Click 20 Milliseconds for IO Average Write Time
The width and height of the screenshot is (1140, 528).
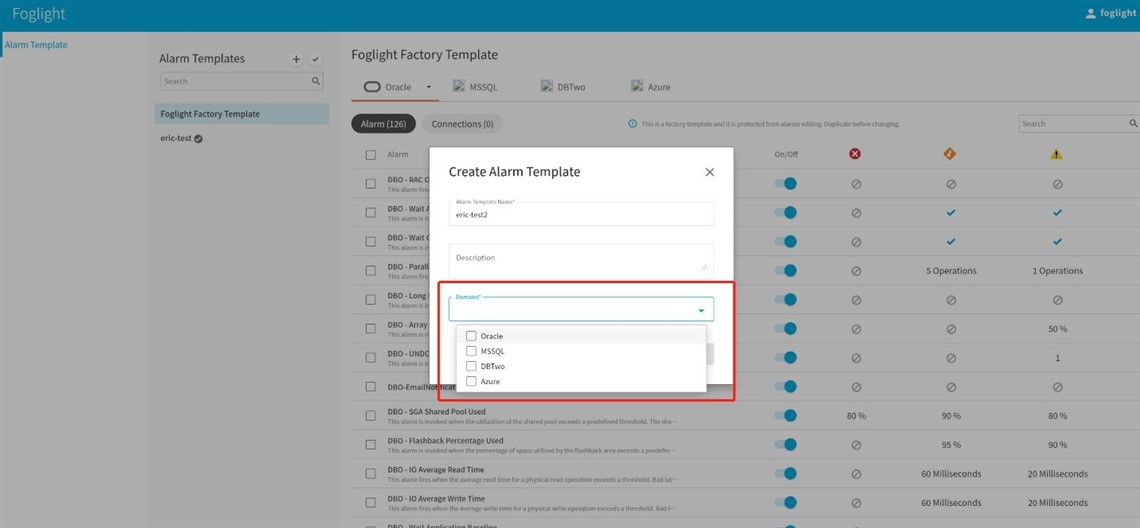(x=1057, y=503)
